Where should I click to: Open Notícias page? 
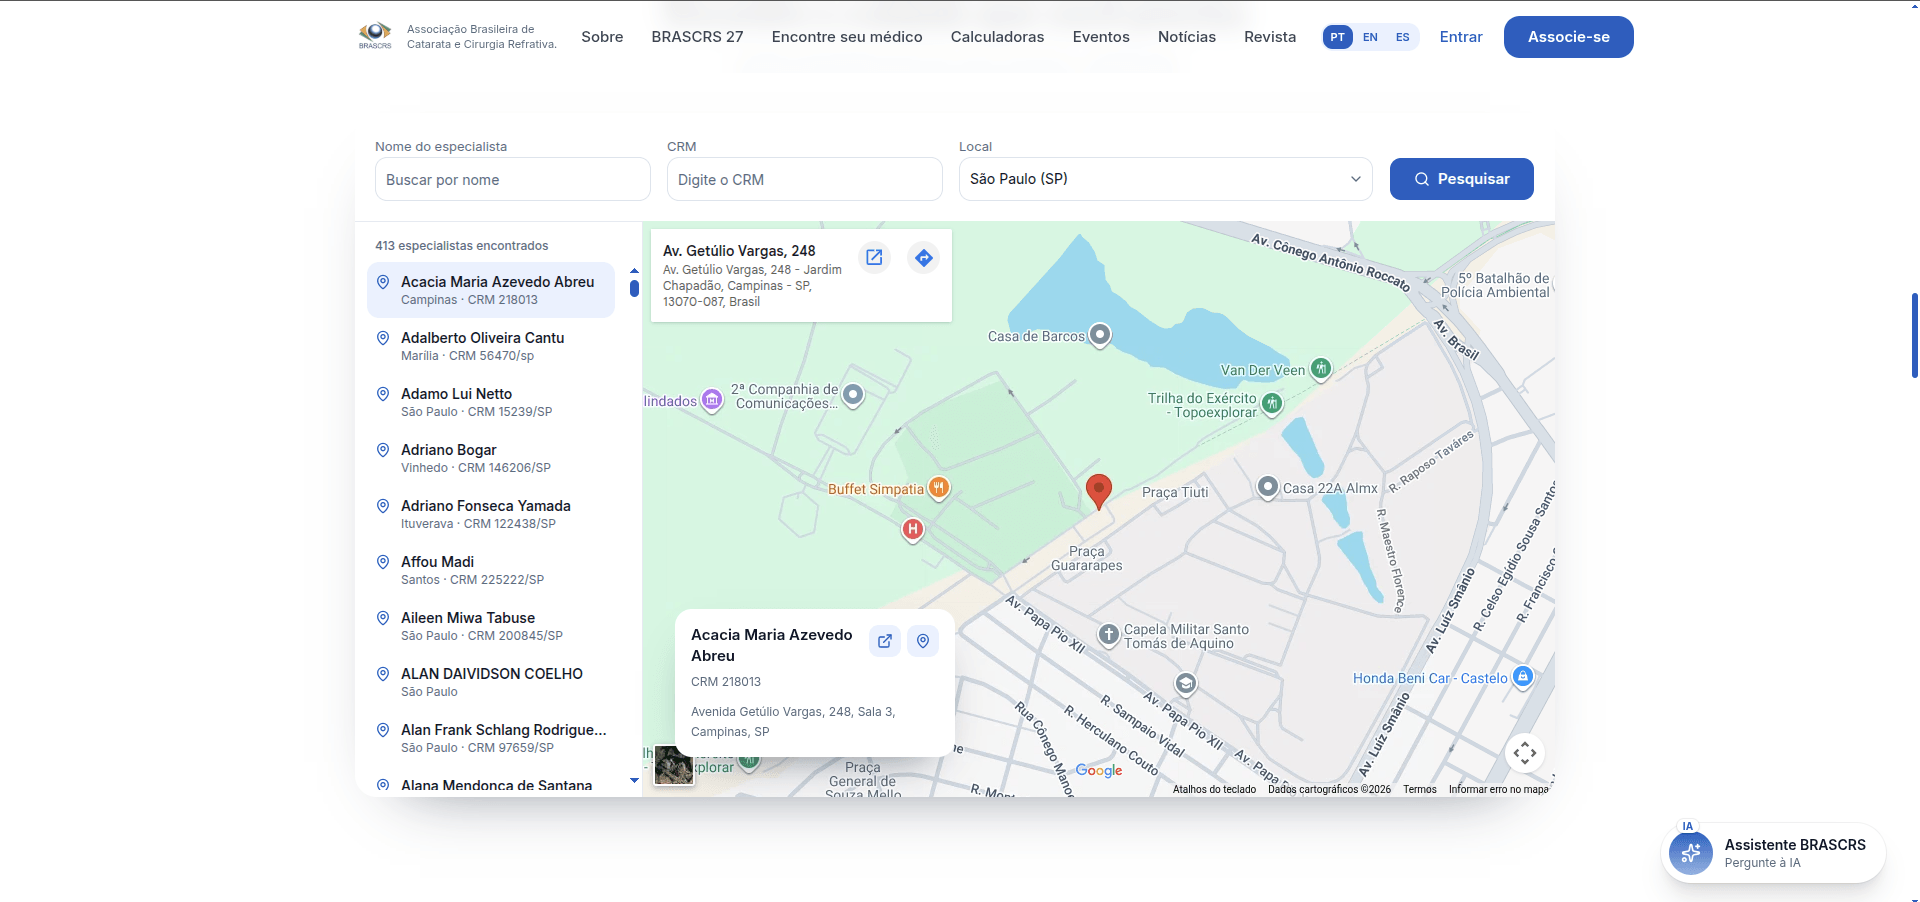[1187, 37]
